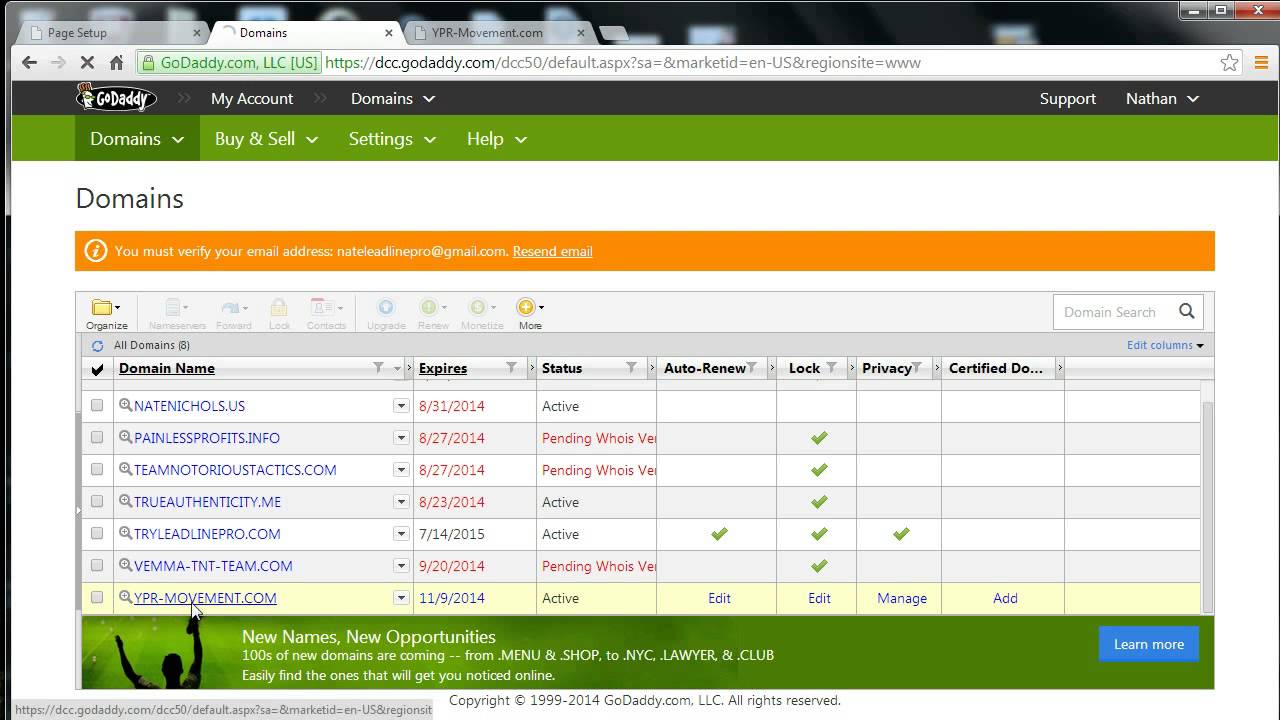Check the TRYLEADLINEPRO.COM row checkbox

click(x=97, y=534)
